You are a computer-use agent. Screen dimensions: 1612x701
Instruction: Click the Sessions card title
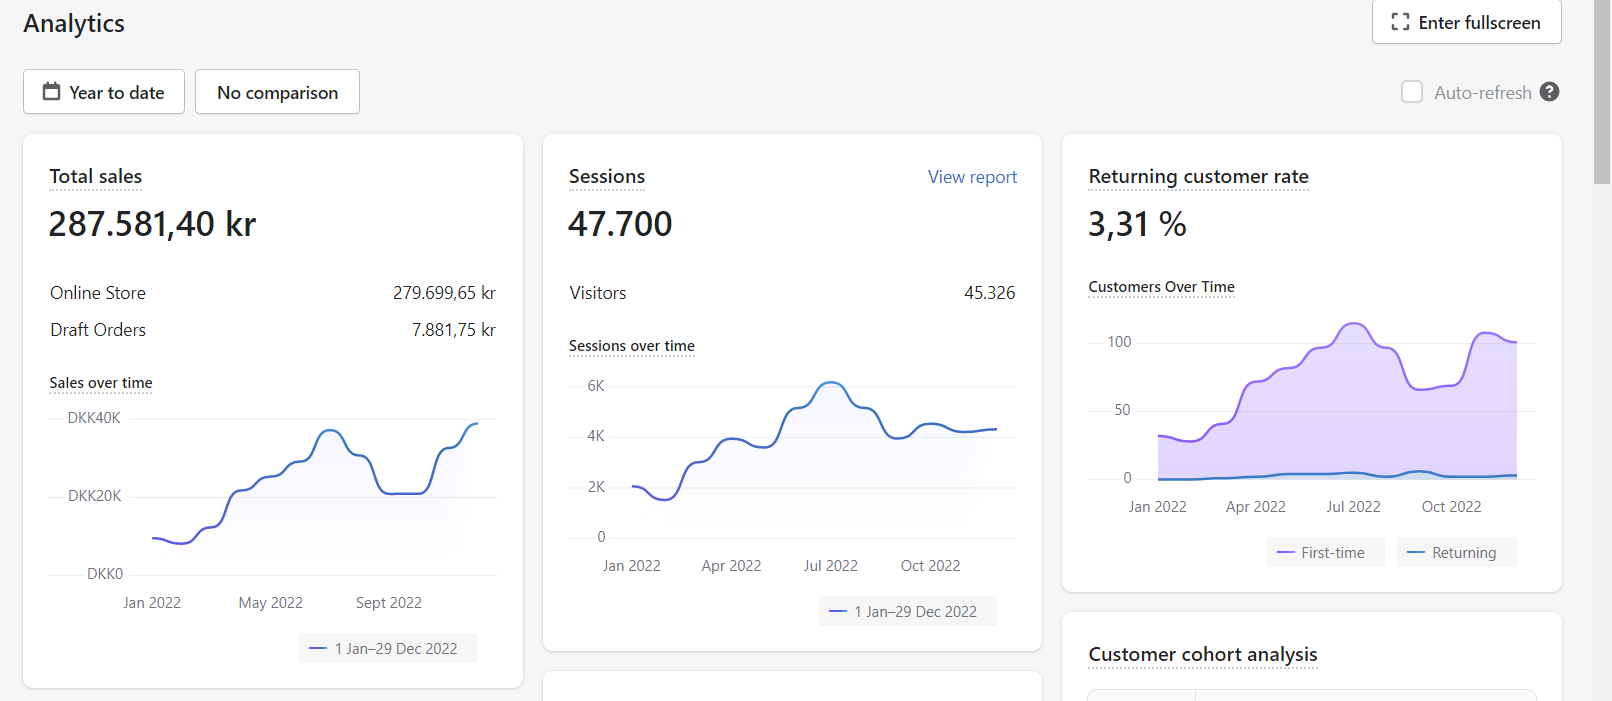coord(606,177)
